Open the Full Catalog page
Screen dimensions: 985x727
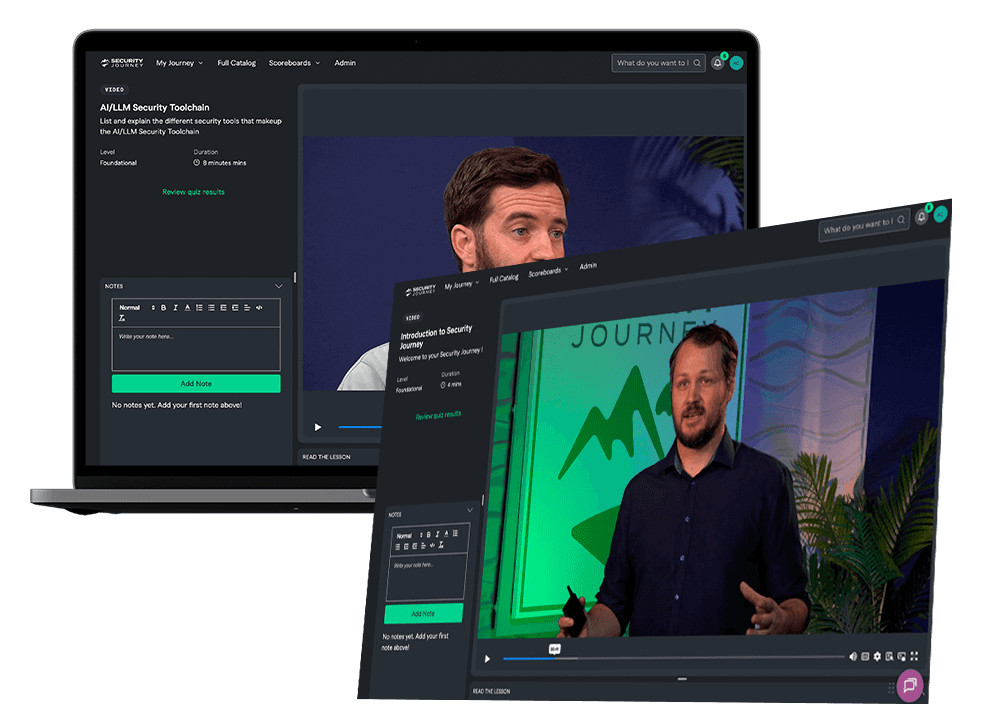coord(236,62)
